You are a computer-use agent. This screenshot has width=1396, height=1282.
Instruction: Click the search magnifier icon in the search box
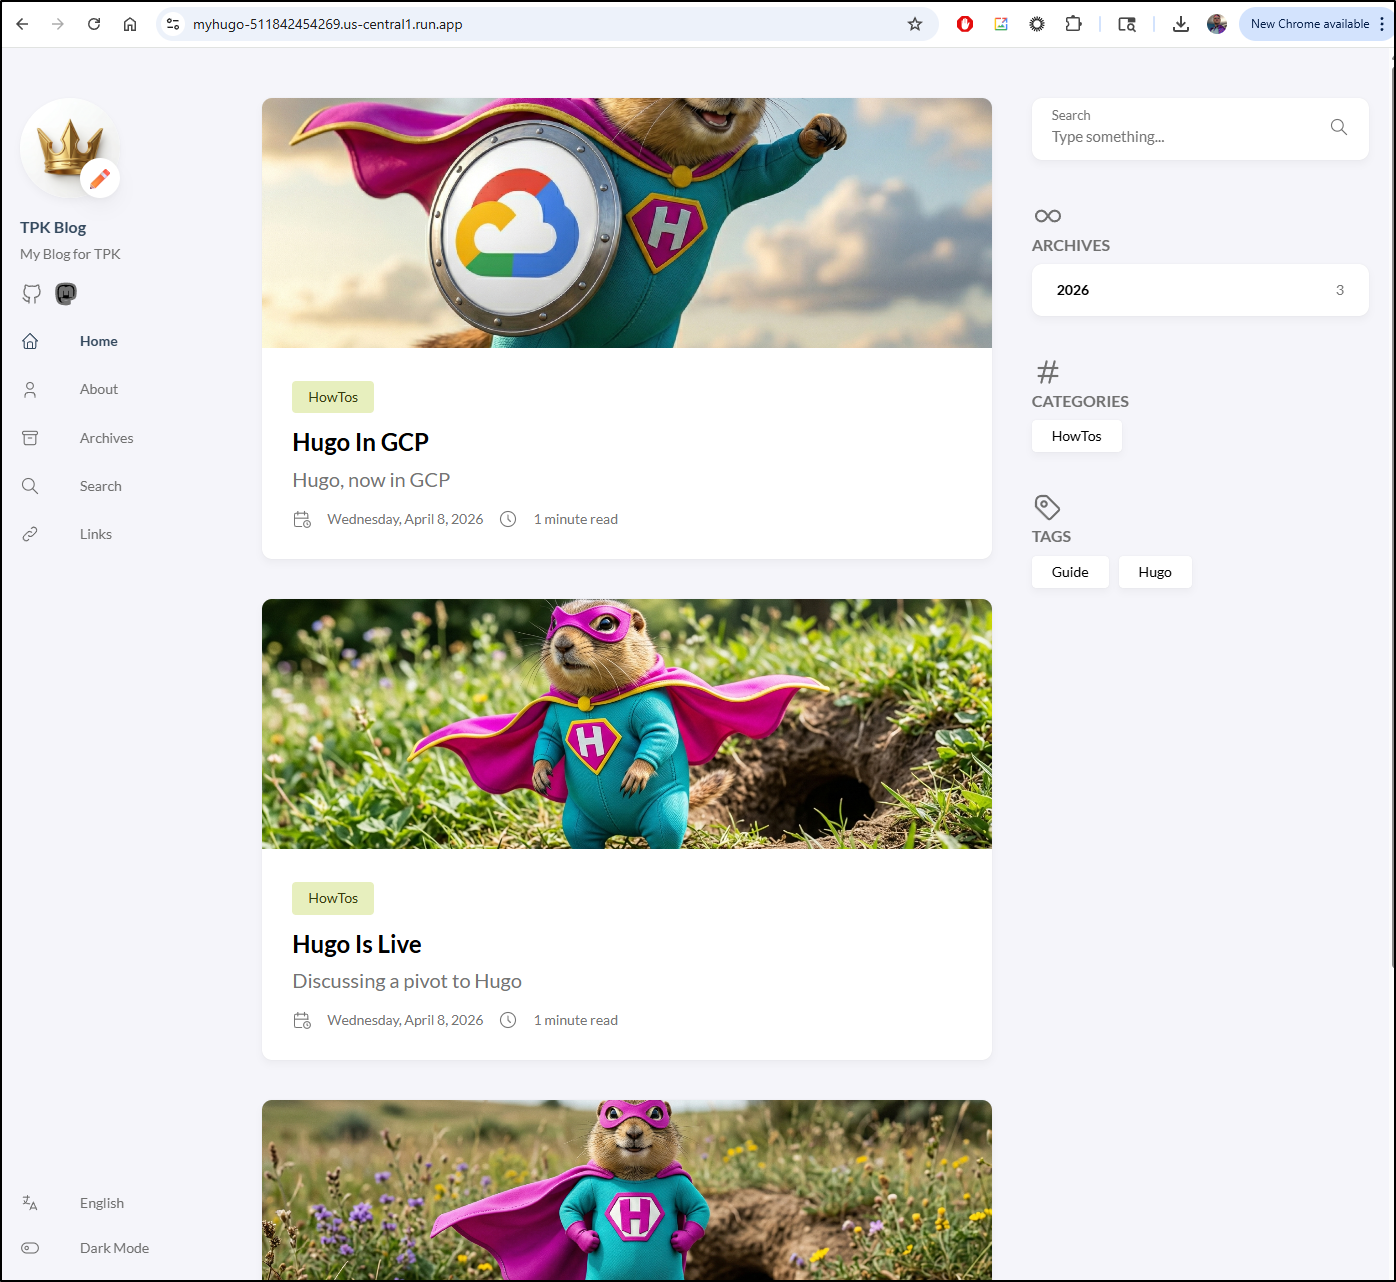click(x=1338, y=127)
